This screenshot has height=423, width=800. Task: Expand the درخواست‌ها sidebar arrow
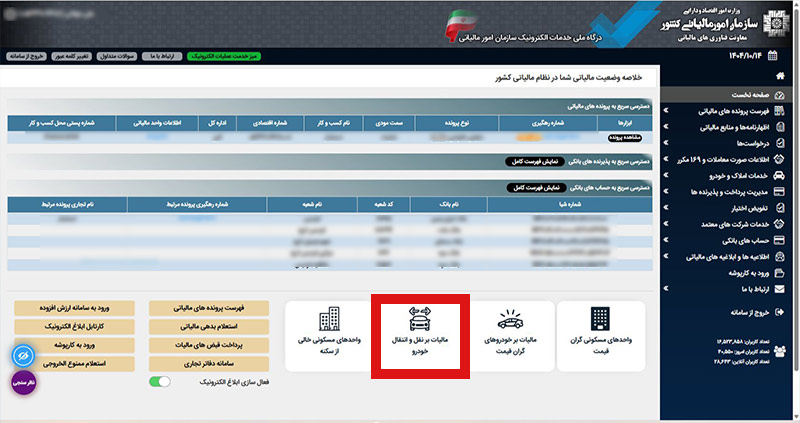tap(666, 143)
